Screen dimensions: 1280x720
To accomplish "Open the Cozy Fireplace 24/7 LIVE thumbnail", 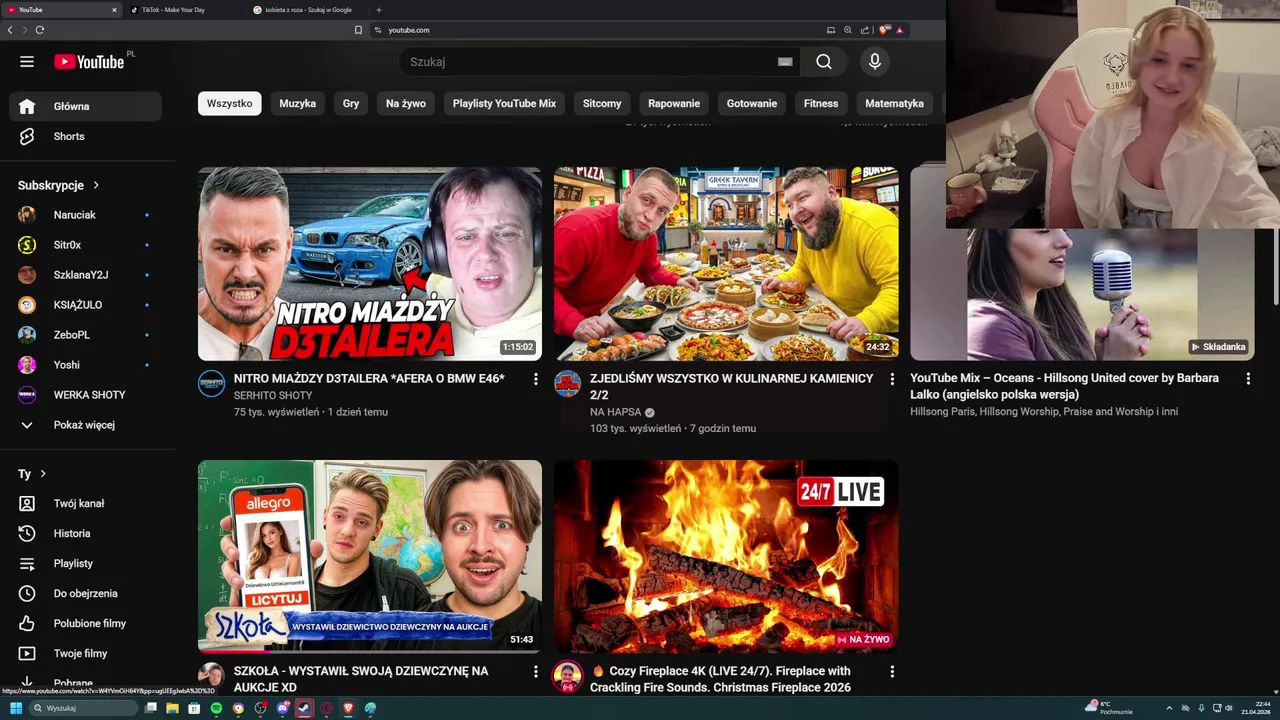I will tap(726, 557).
